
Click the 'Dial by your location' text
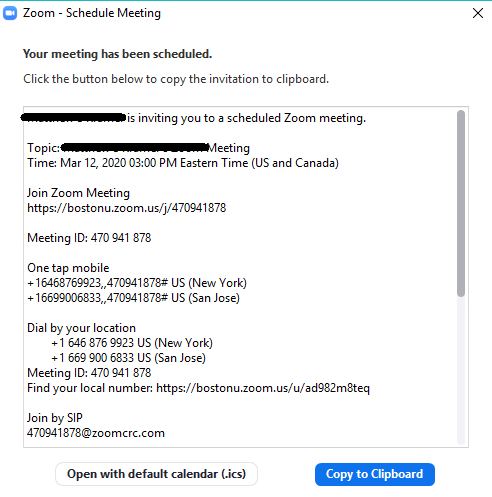(81, 328)
